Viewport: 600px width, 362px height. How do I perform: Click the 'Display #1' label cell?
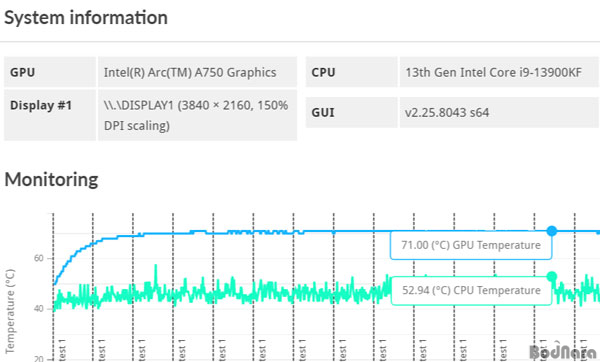click(50, 115)
